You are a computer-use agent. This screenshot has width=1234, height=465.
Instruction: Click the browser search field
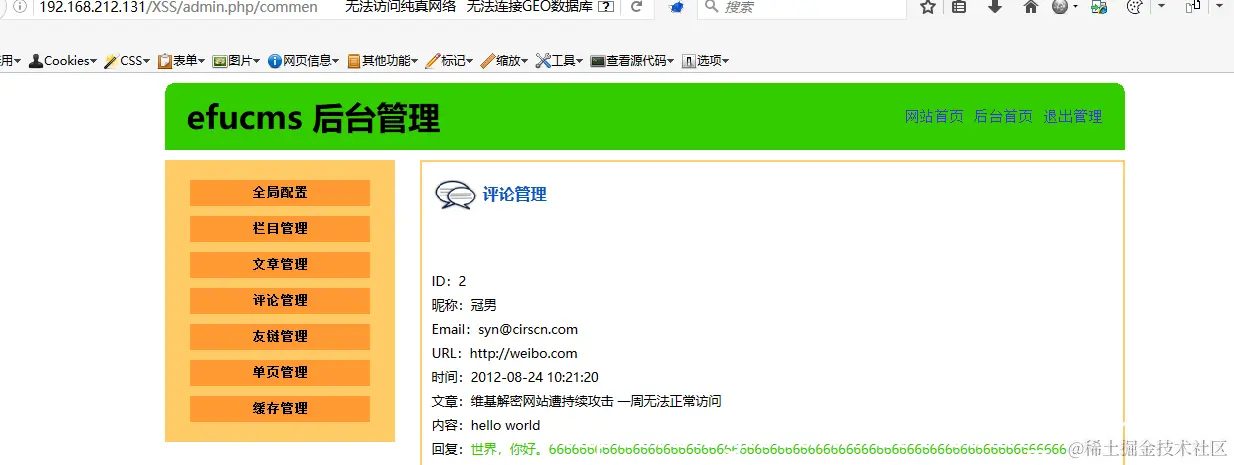tap(801, 7)
